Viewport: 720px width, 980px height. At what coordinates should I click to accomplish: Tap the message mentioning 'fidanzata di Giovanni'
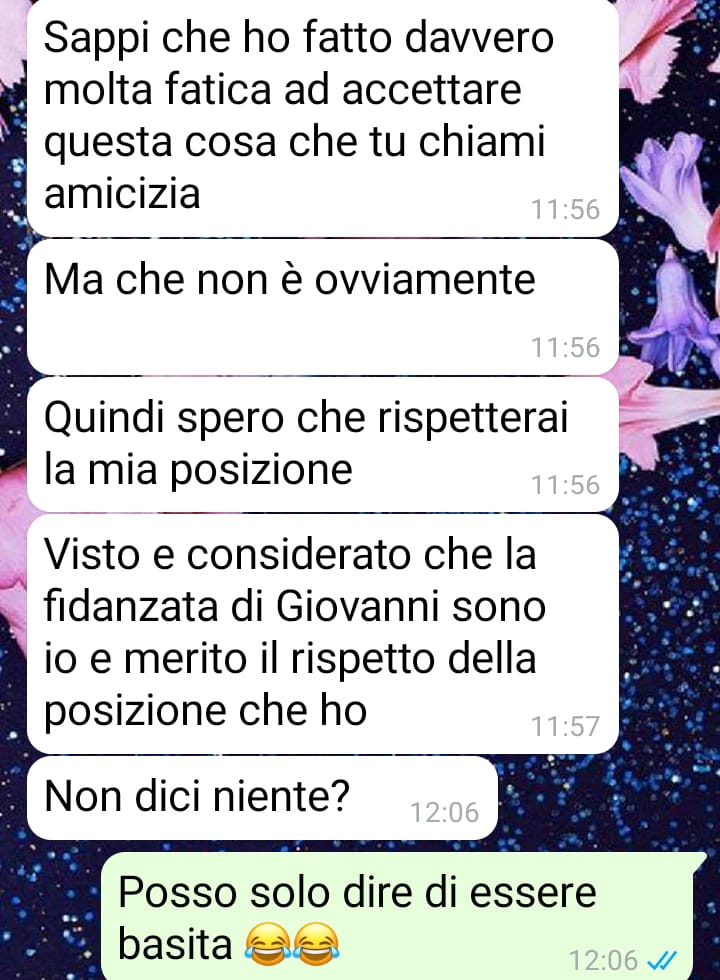(322, 634)
